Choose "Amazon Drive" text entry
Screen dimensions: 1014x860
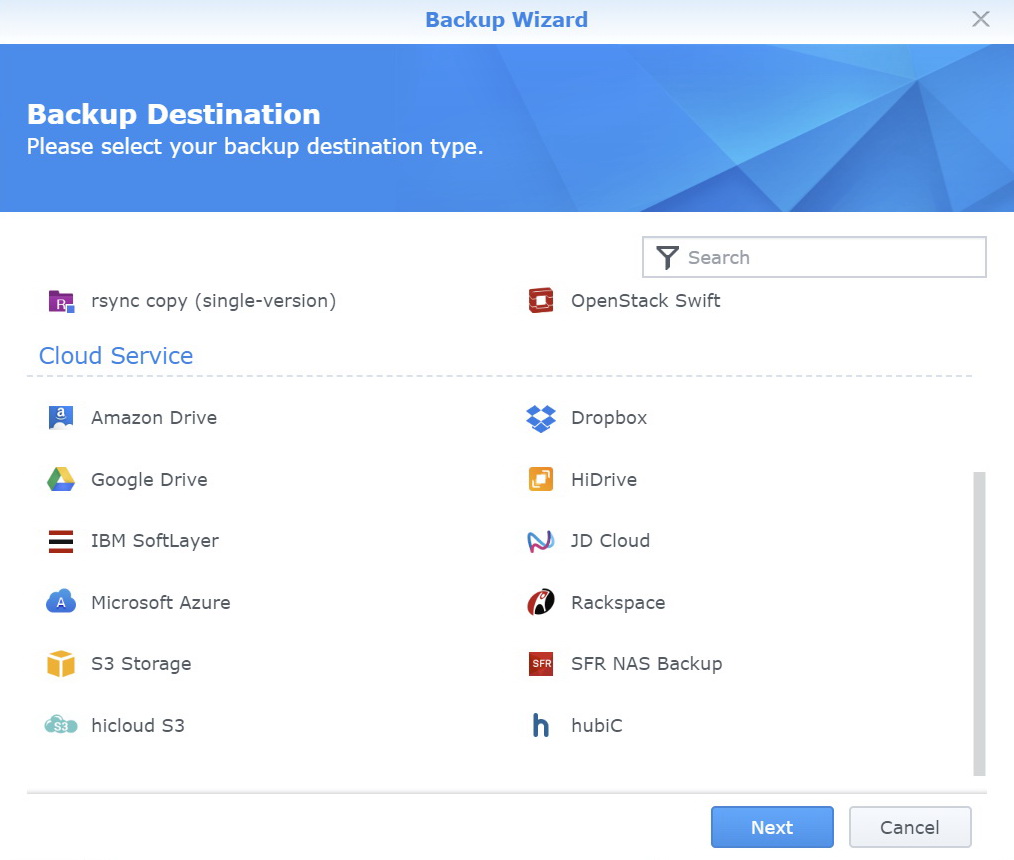pyautogui.click(x=154, y=418)
